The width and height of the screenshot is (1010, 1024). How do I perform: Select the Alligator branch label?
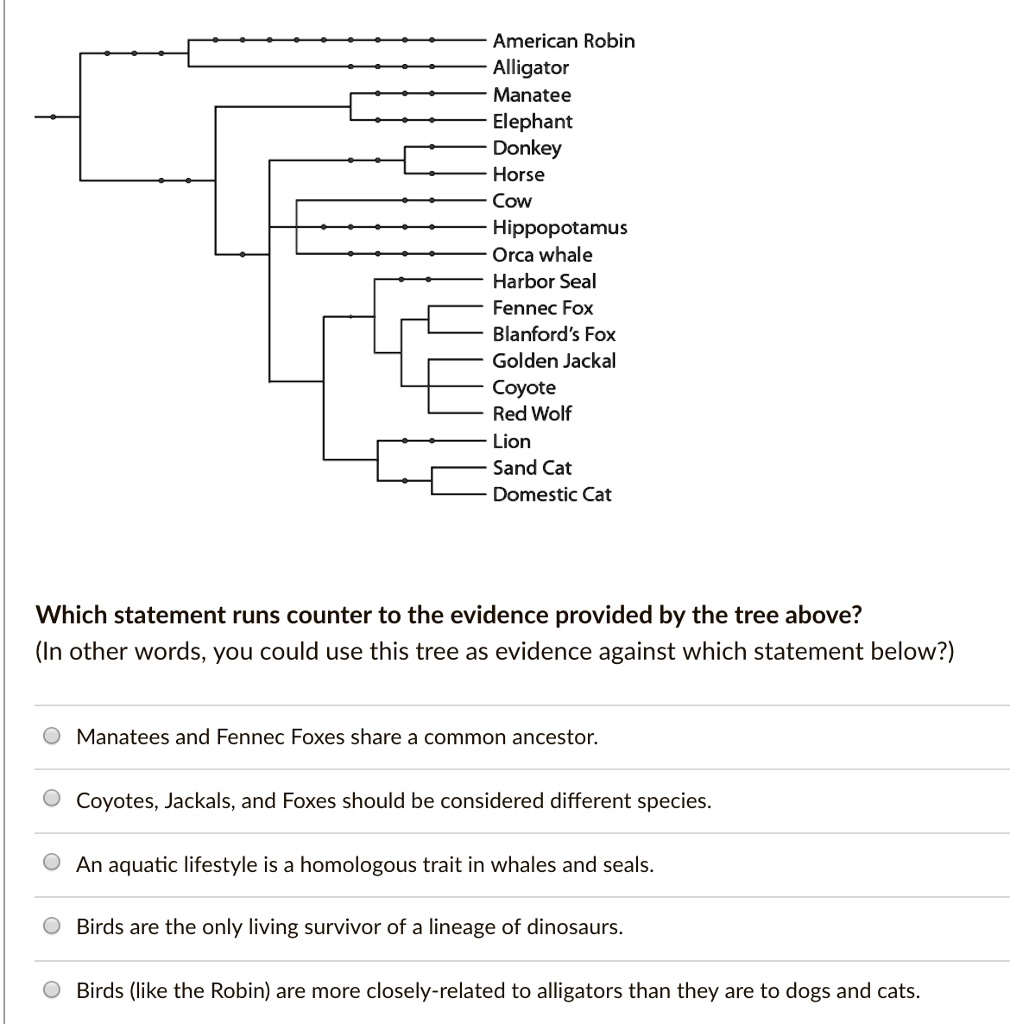530,67
